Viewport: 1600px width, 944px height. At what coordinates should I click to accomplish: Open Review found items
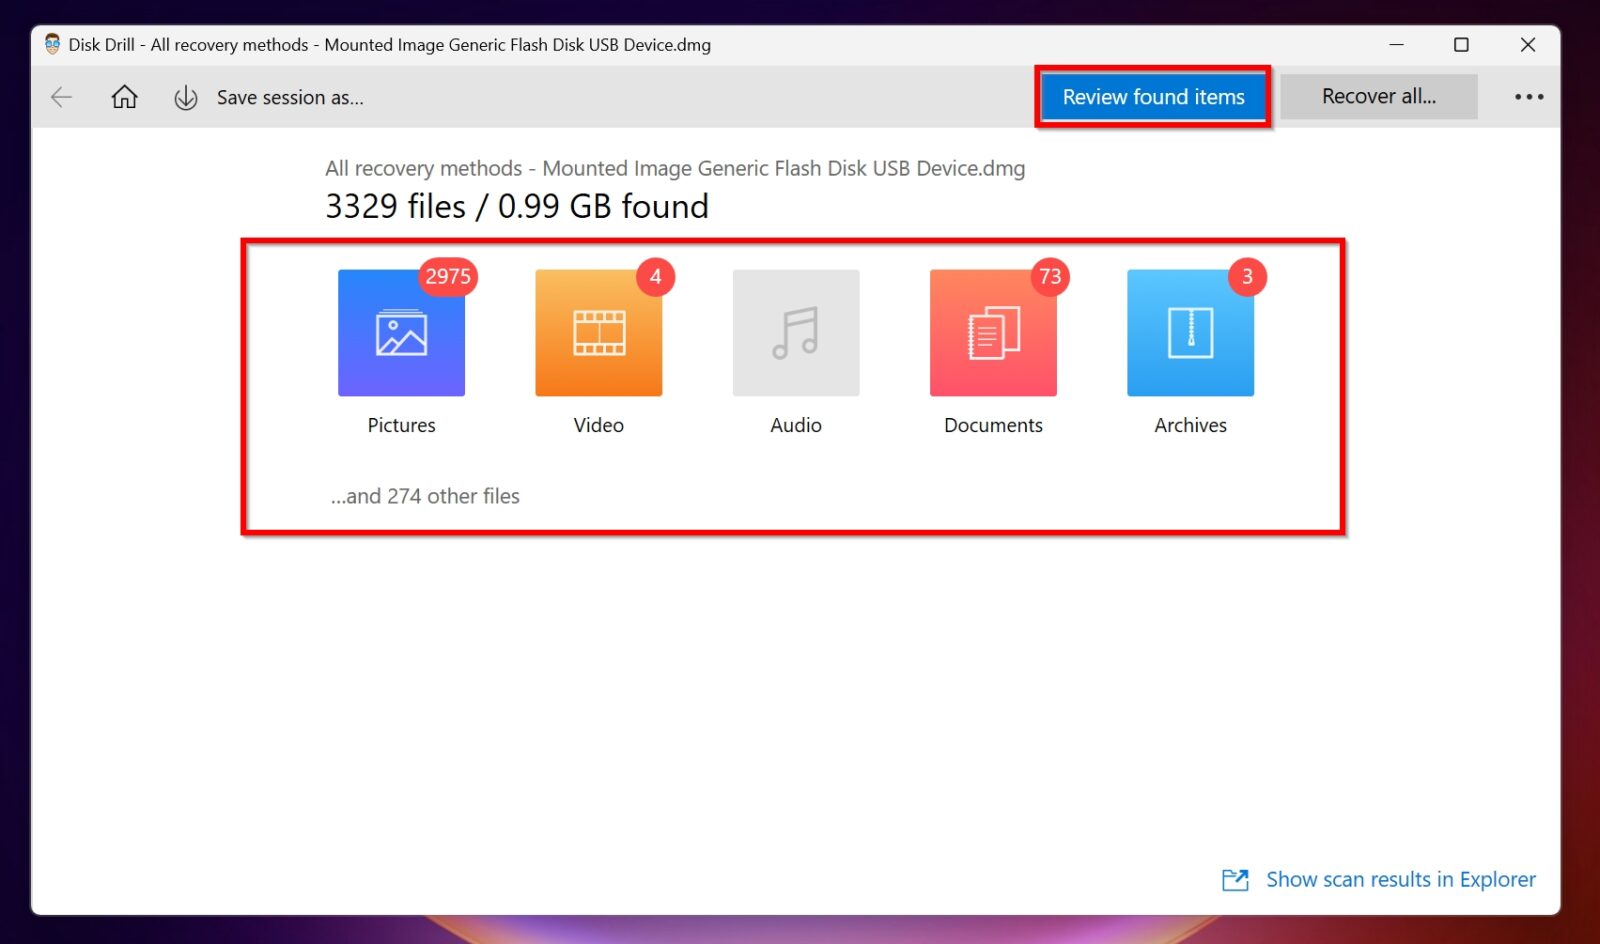pos(1153,97)
